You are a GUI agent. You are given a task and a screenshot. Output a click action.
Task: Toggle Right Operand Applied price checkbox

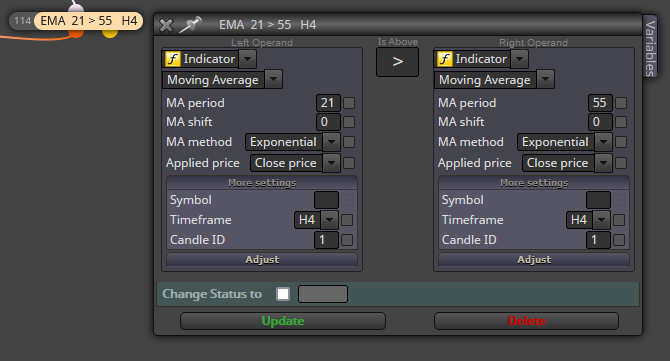pos(621,163)
